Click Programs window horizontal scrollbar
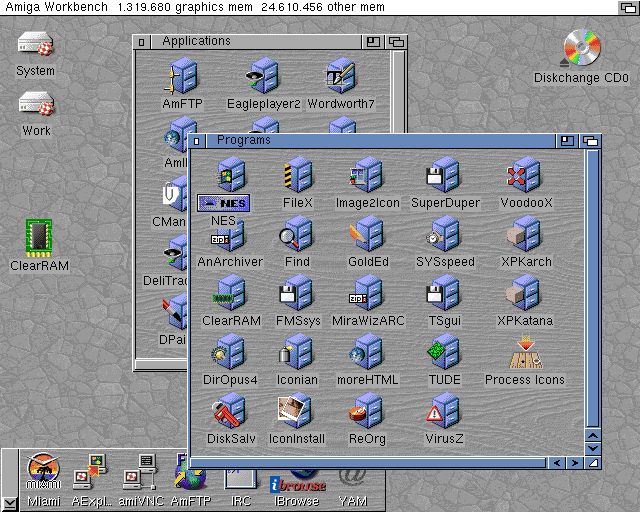 (x=368, y=463)
